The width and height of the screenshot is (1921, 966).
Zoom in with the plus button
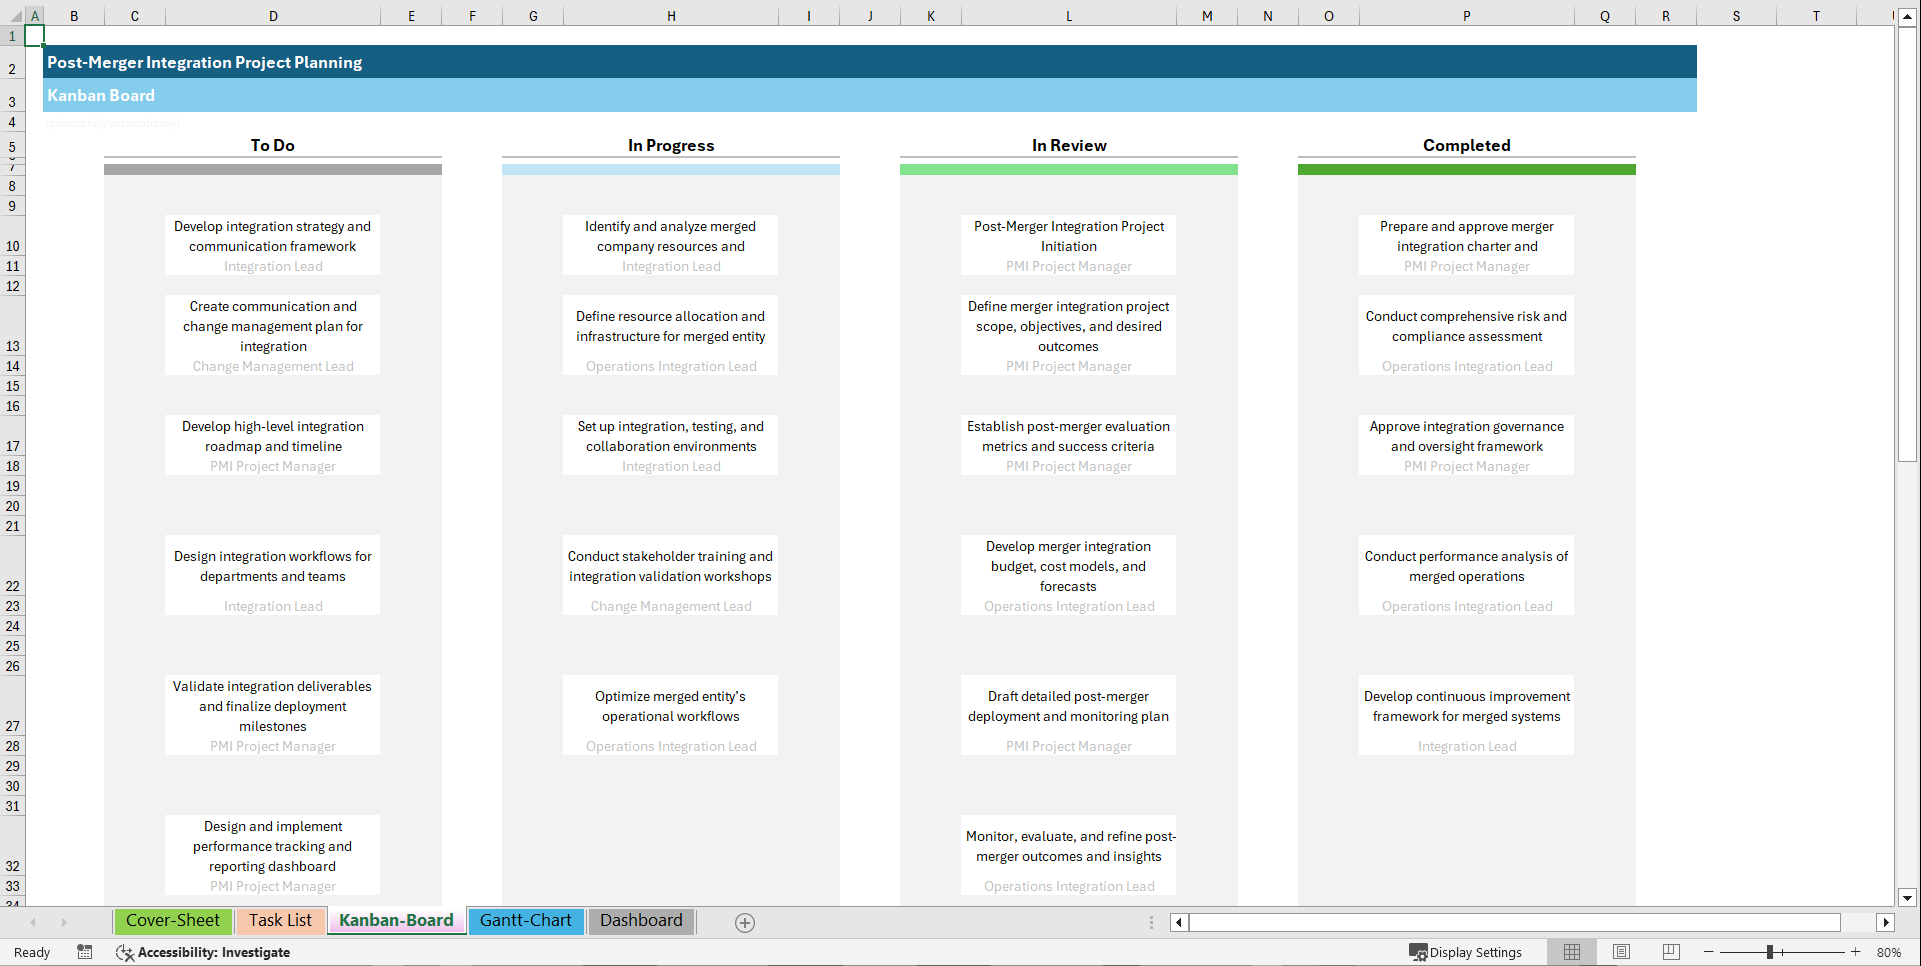1855,952
